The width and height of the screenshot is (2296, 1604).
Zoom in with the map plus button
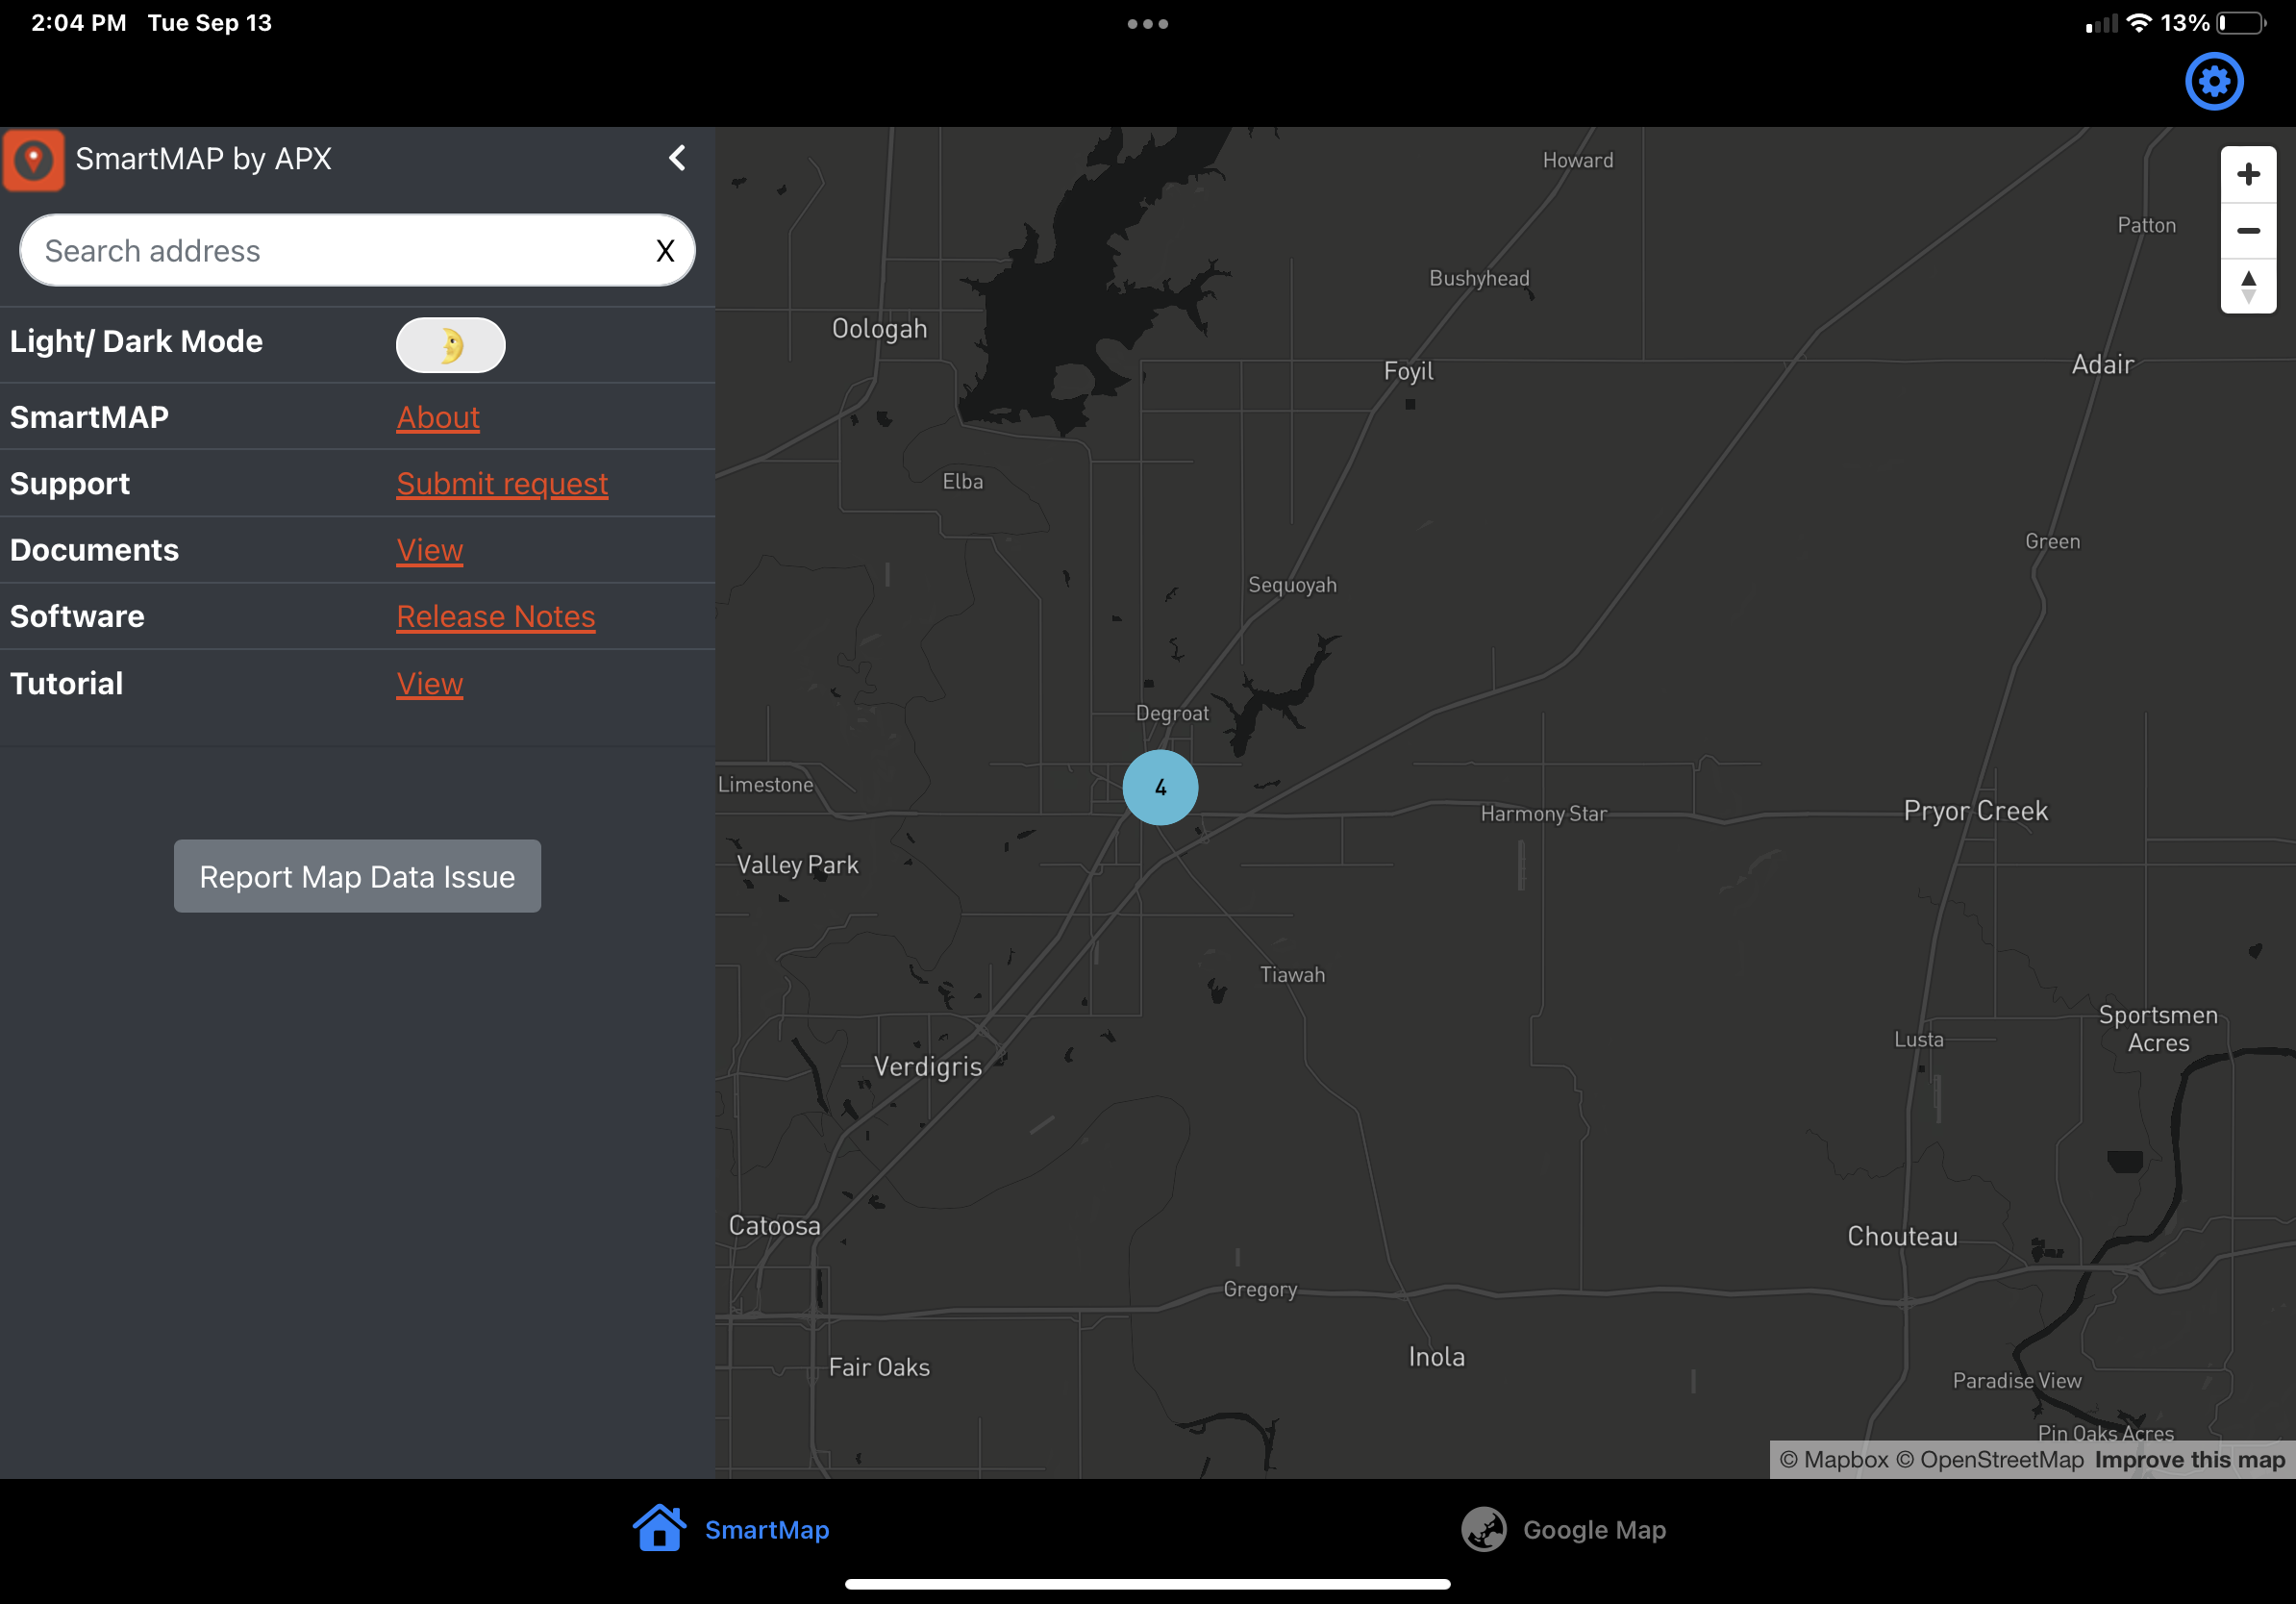coord(2248,175)
